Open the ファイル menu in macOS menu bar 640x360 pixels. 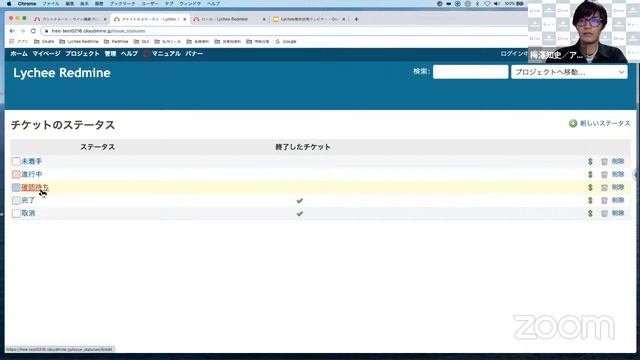click(x=51, y=4)
